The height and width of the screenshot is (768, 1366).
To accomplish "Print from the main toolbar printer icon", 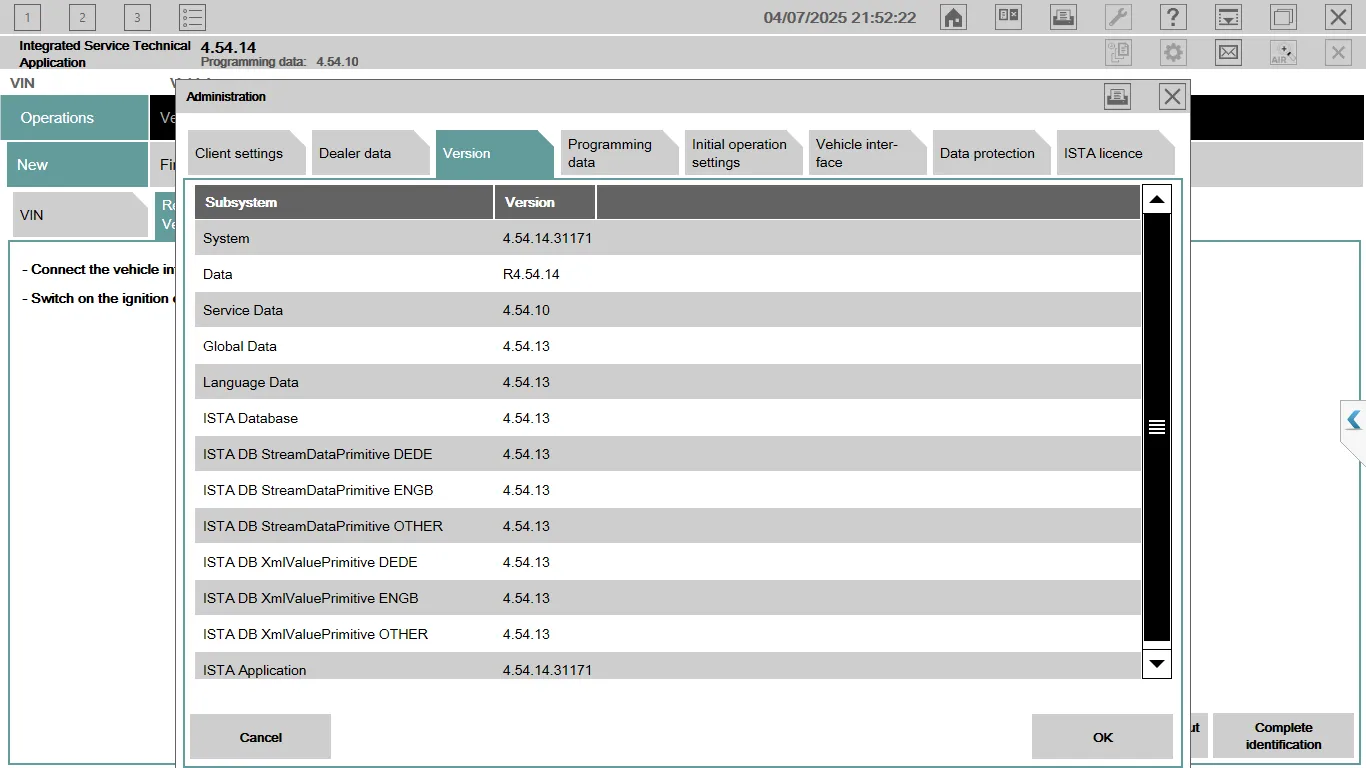I will pos(1063,17).
